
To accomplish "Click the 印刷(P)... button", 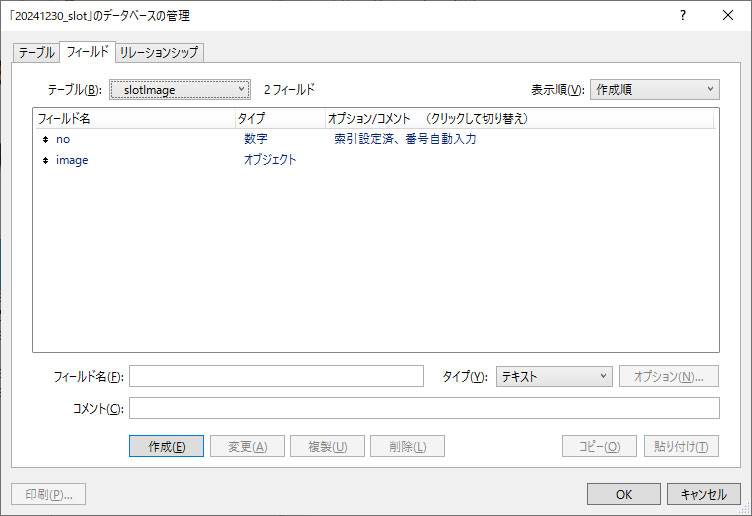I will point(49,494).
